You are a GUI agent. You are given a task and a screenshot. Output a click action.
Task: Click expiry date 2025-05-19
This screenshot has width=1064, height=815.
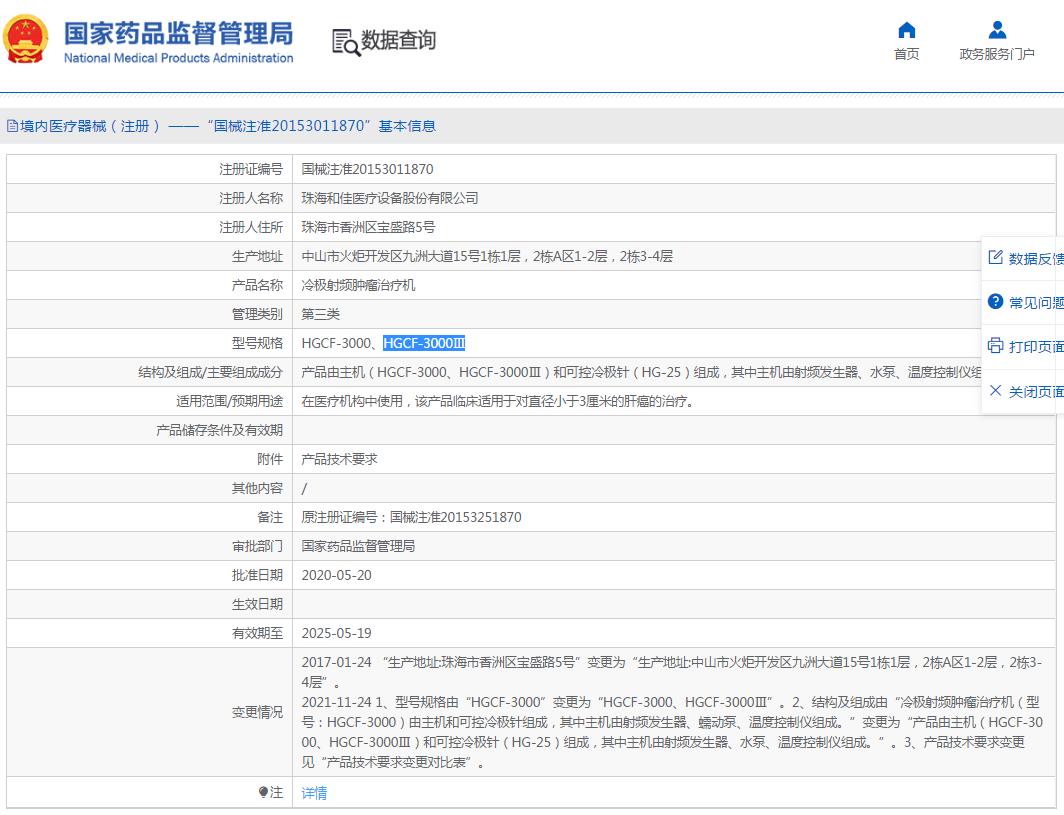[x=337, y=633]
